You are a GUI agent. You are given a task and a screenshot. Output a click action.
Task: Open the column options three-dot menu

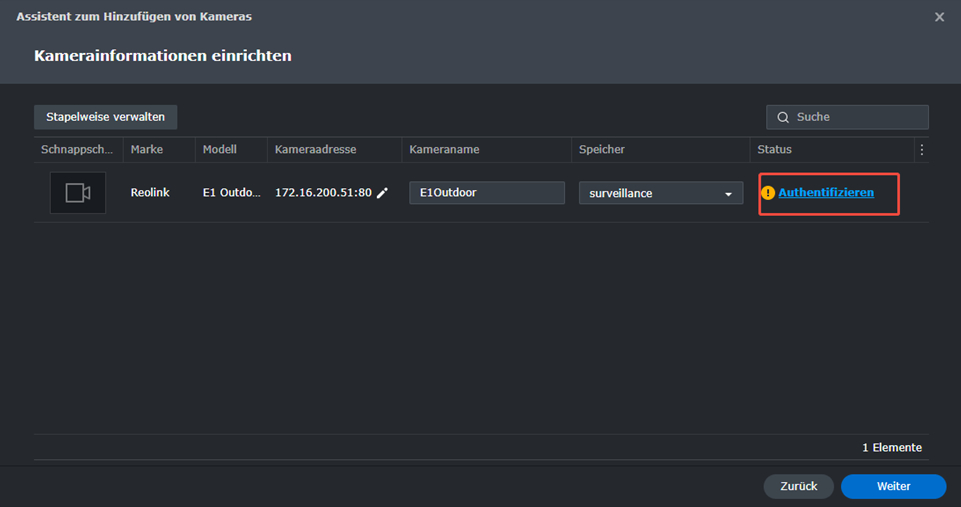[x=922, y=150]
